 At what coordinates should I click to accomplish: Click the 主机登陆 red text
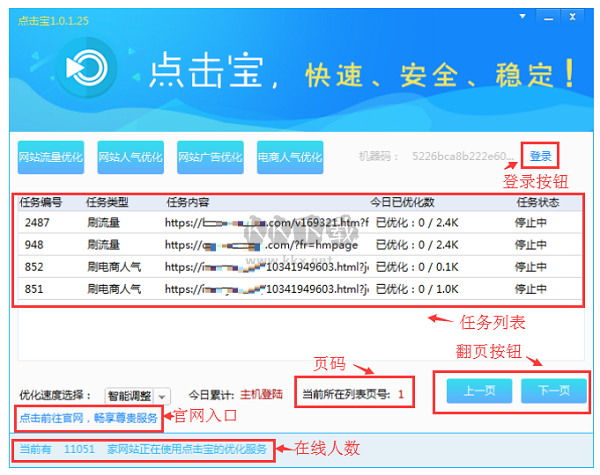click(261, 394)
